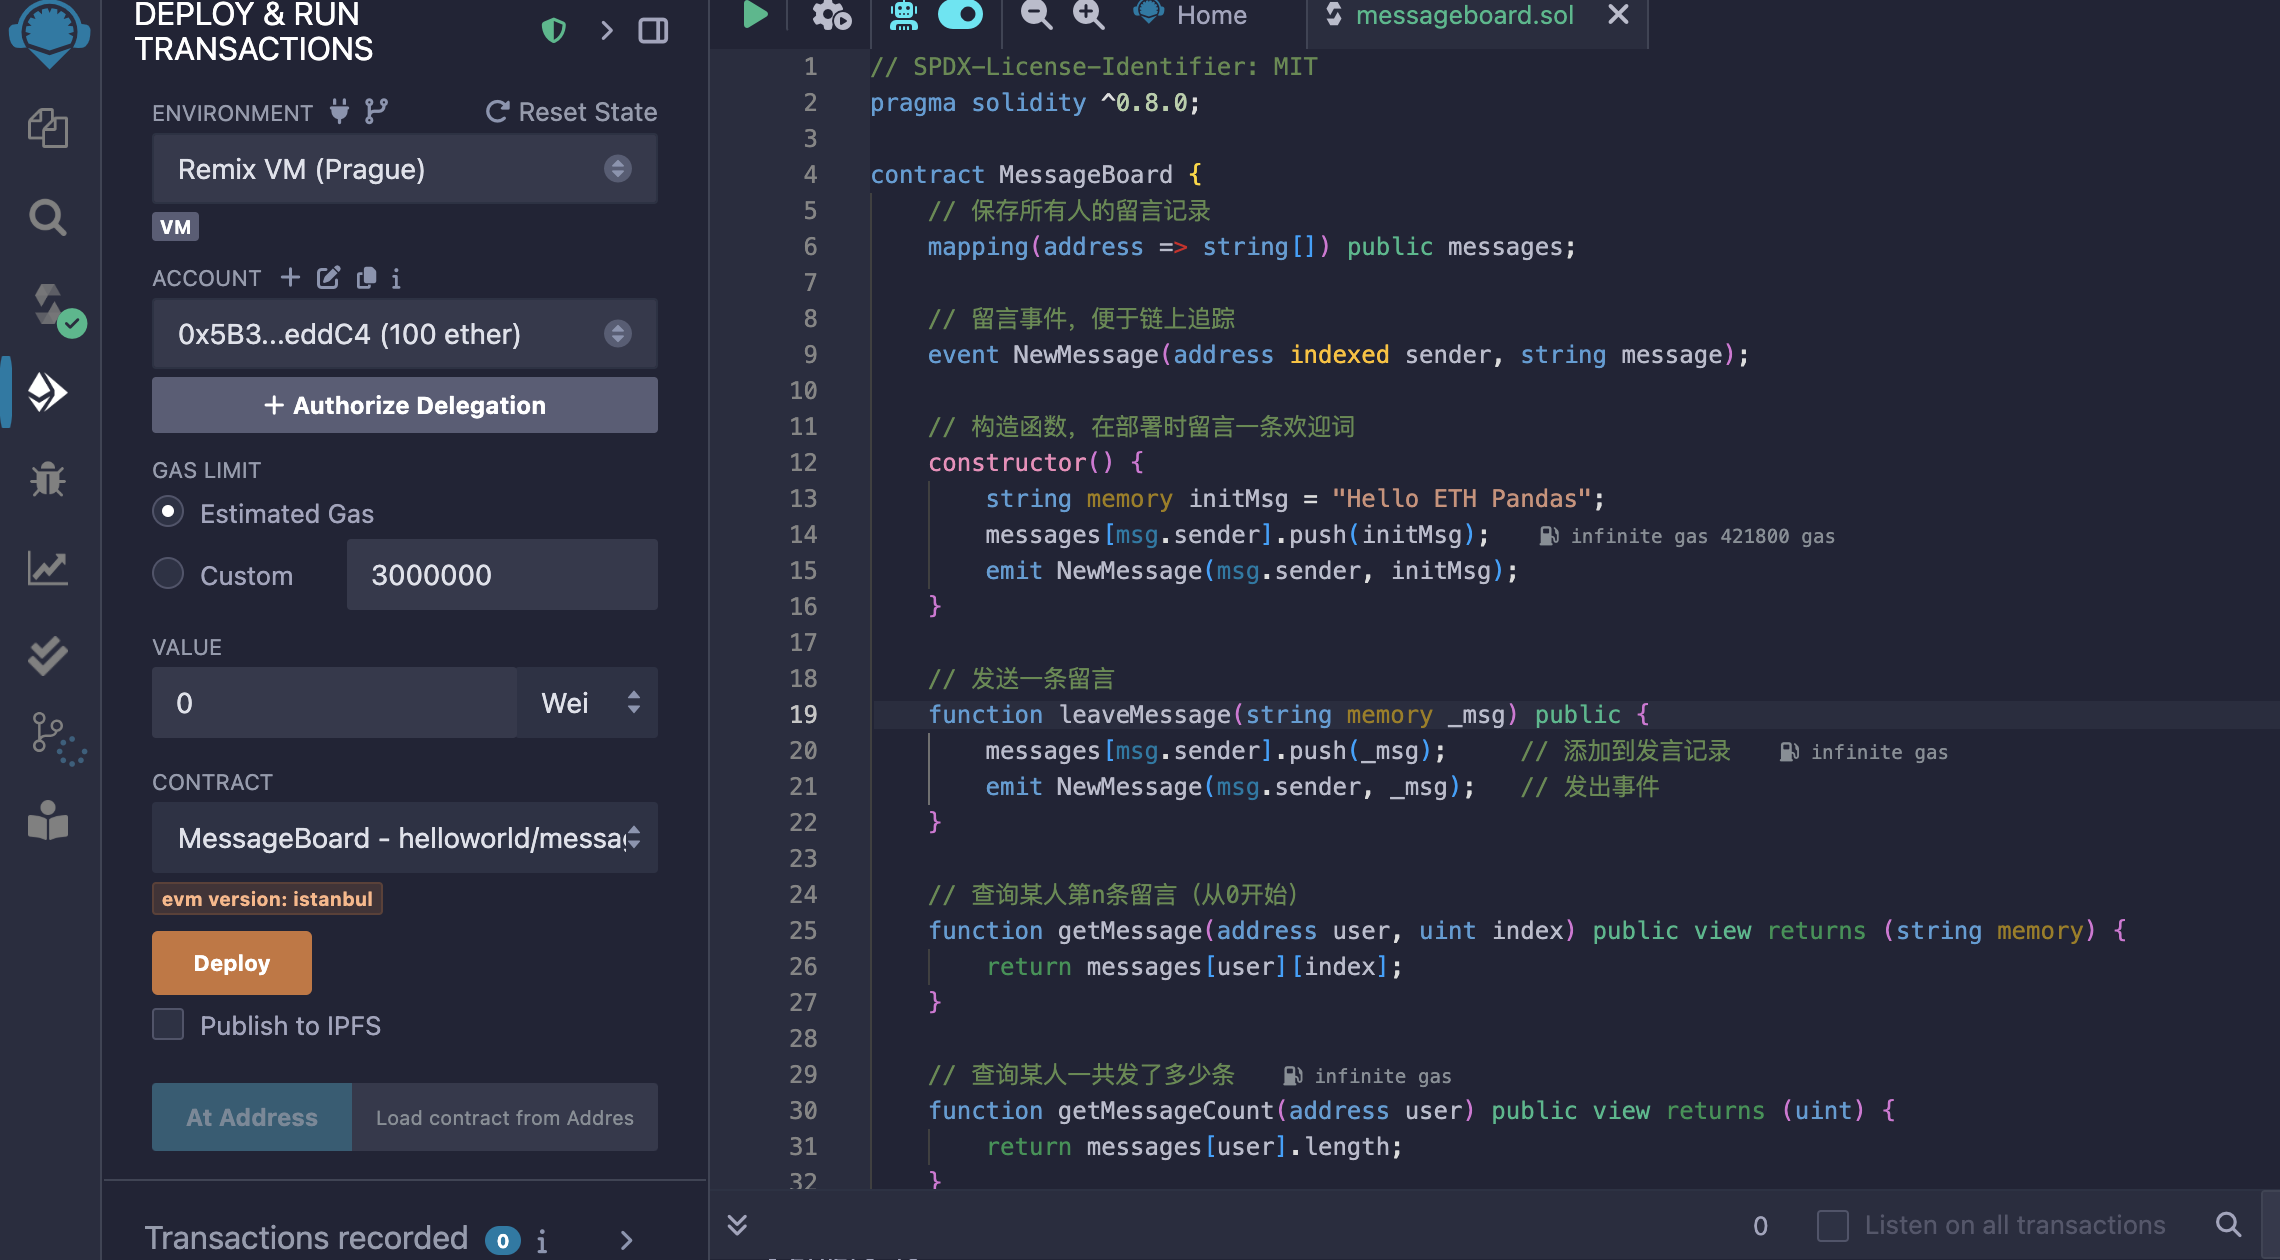The width and height of the screenshot is (2280, 1260).
Task: Check Listen on all transactions
Action: point(1832,1225)
